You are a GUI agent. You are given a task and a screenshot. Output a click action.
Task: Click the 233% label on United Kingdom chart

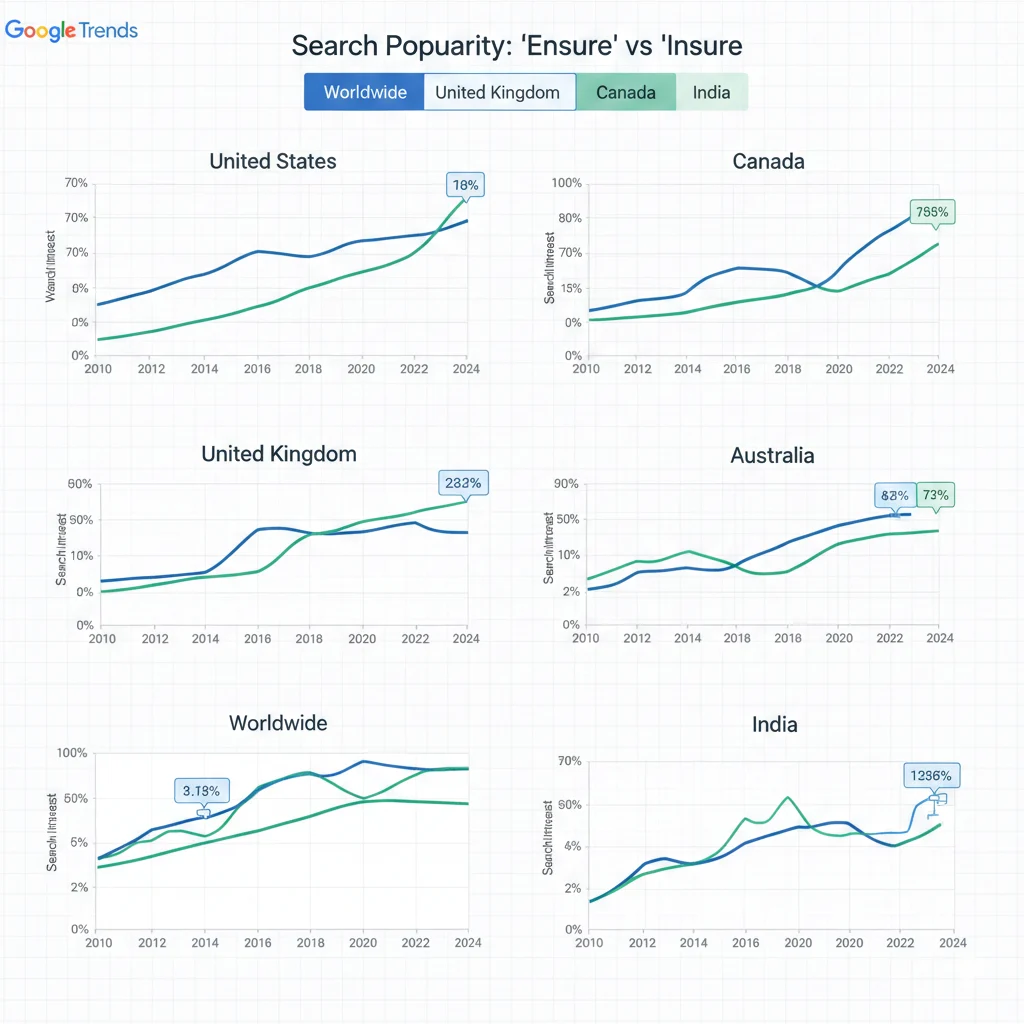click(x=463, y=483)
